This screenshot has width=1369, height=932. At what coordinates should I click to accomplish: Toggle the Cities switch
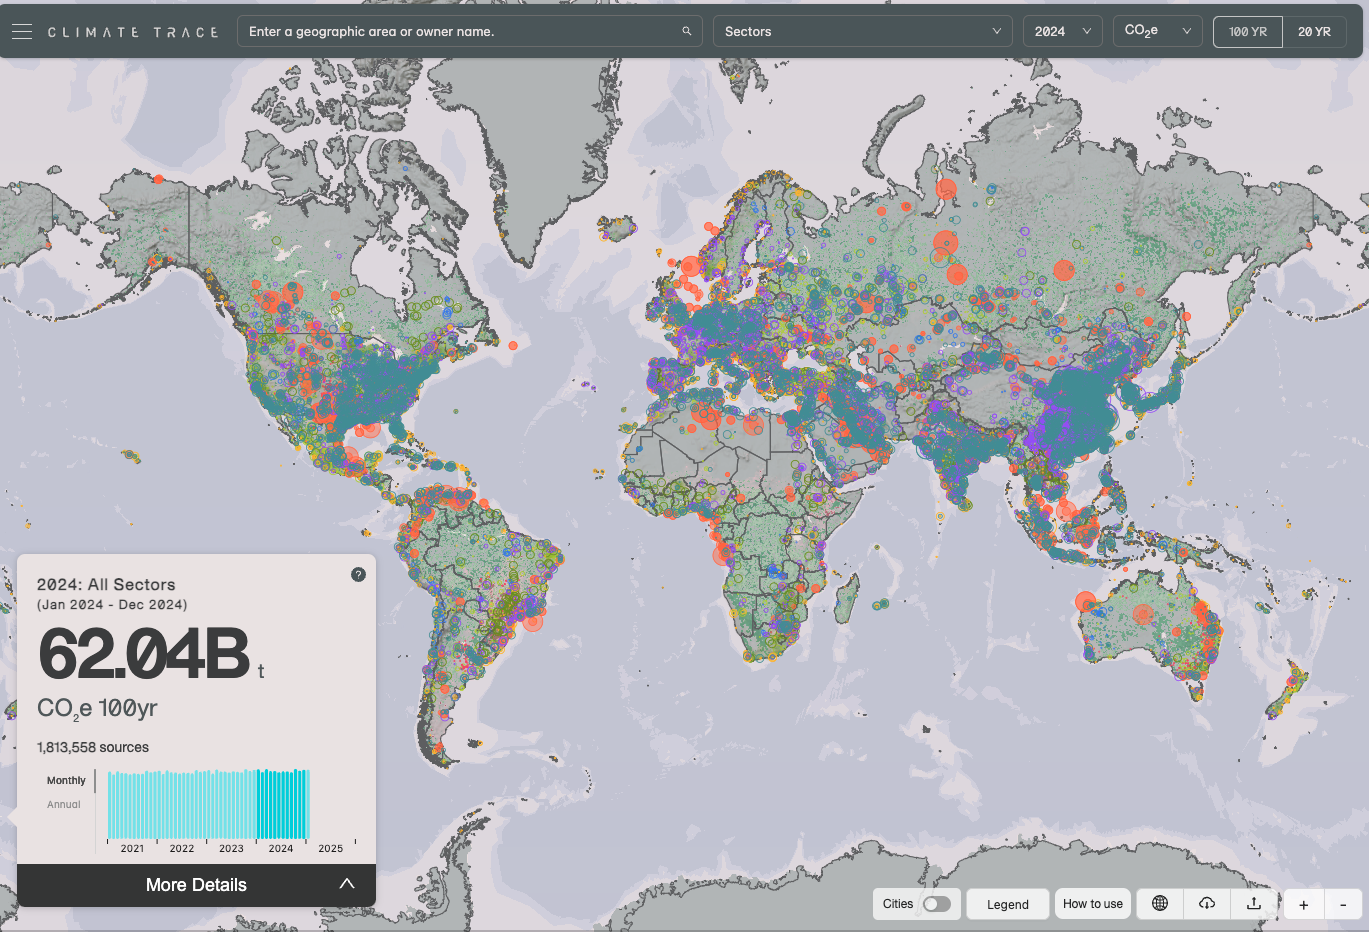pos(936,904)
